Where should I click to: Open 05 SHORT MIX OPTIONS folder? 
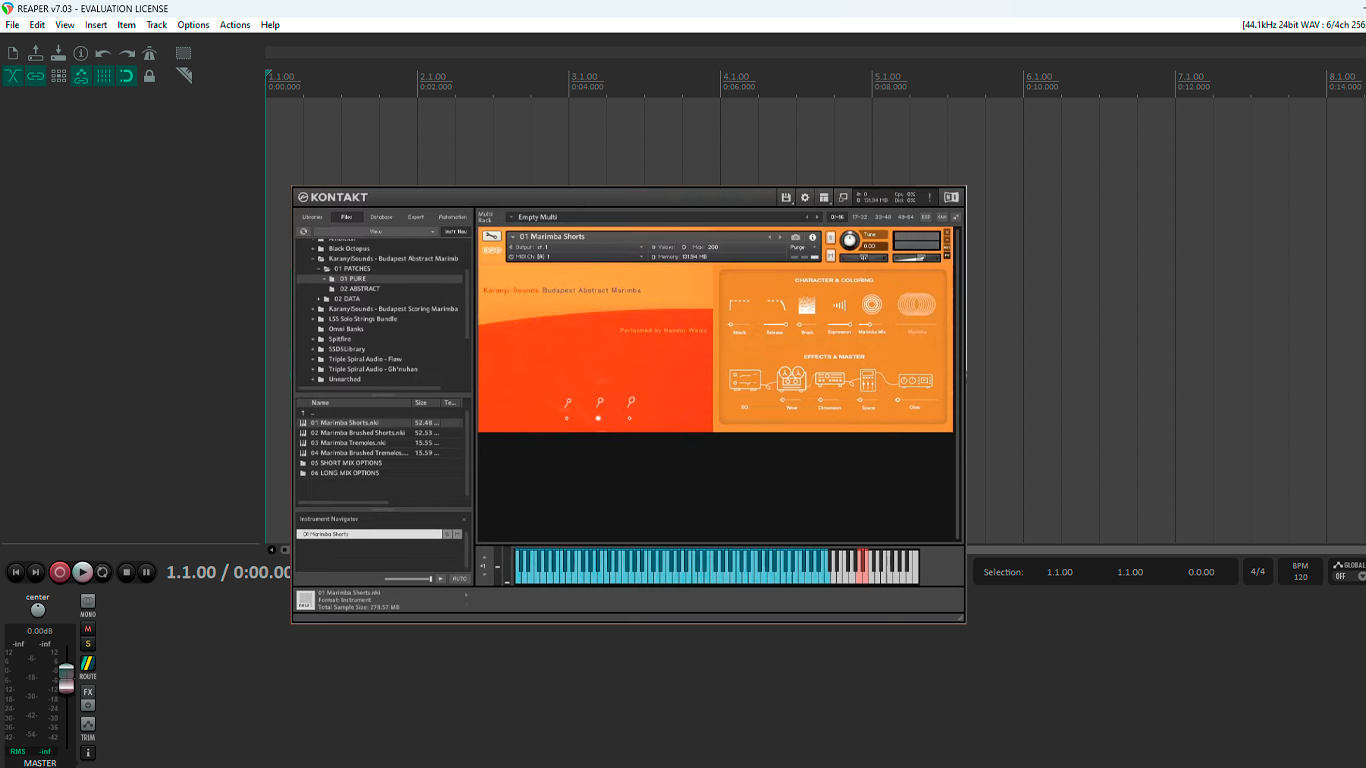click(x=345, y=463)
